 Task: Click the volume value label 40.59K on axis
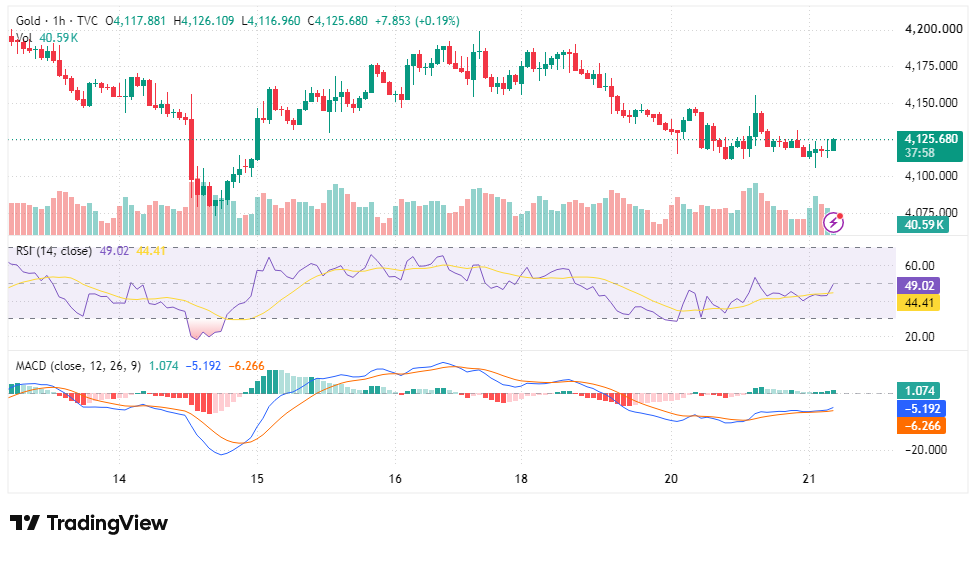[923, 224]
